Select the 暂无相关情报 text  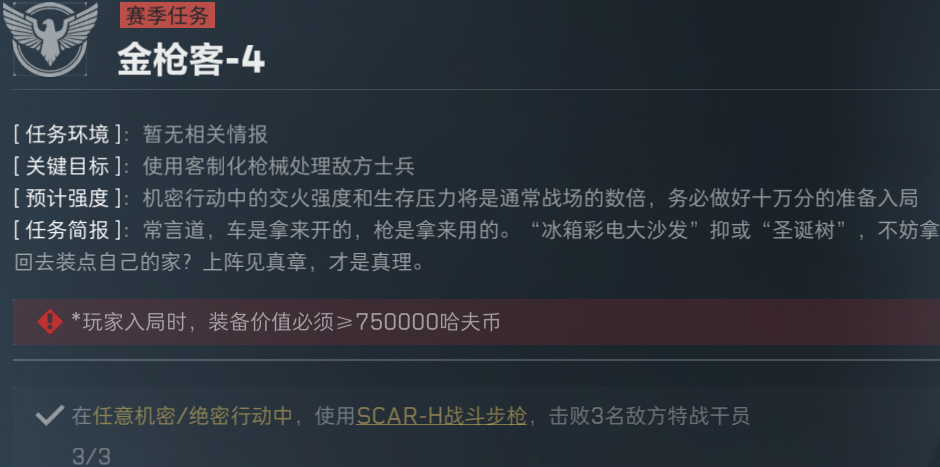coord(206,134)
